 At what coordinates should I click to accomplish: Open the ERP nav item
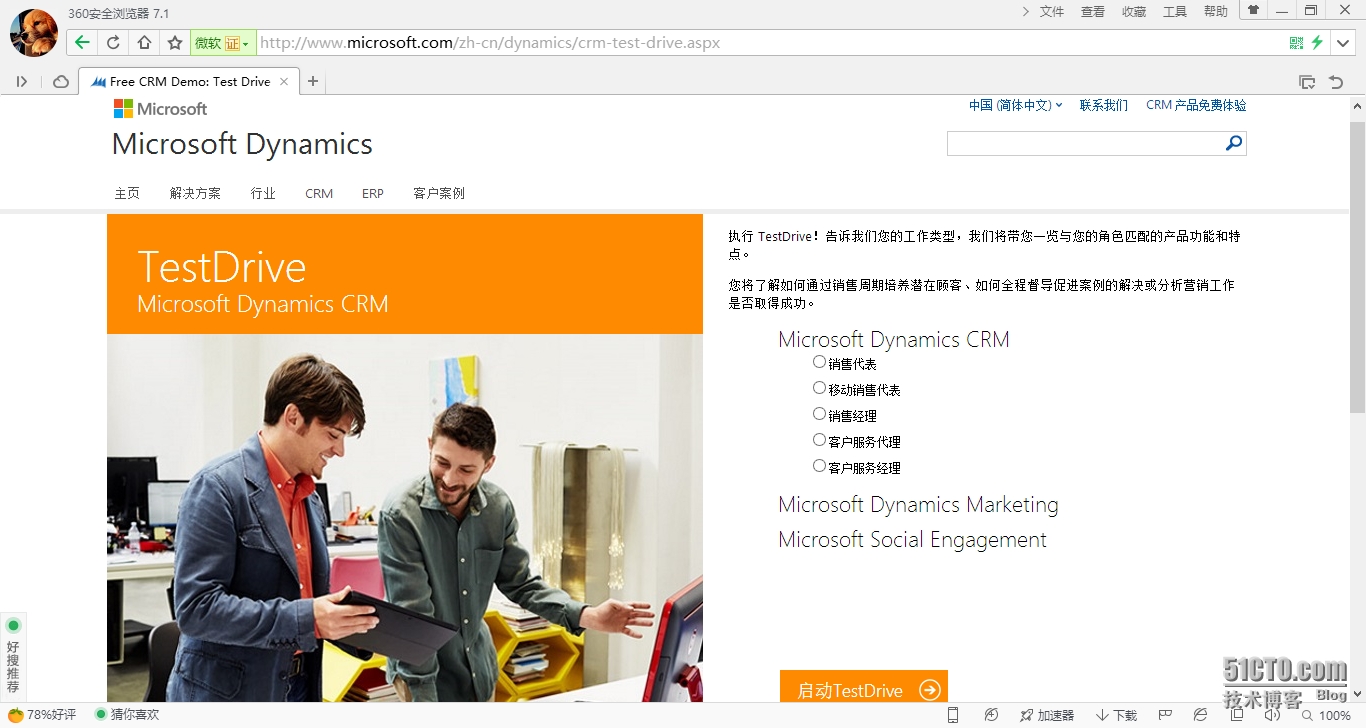coord(373,193)
